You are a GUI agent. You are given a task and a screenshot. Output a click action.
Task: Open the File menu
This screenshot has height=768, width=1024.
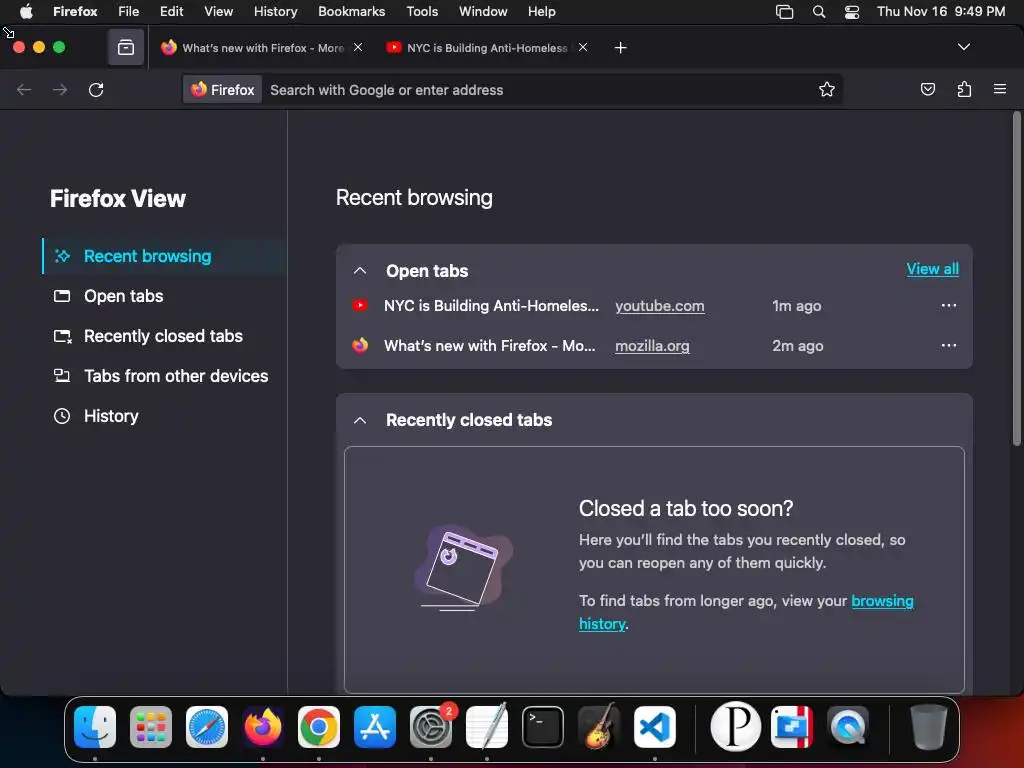pos(128,11)
